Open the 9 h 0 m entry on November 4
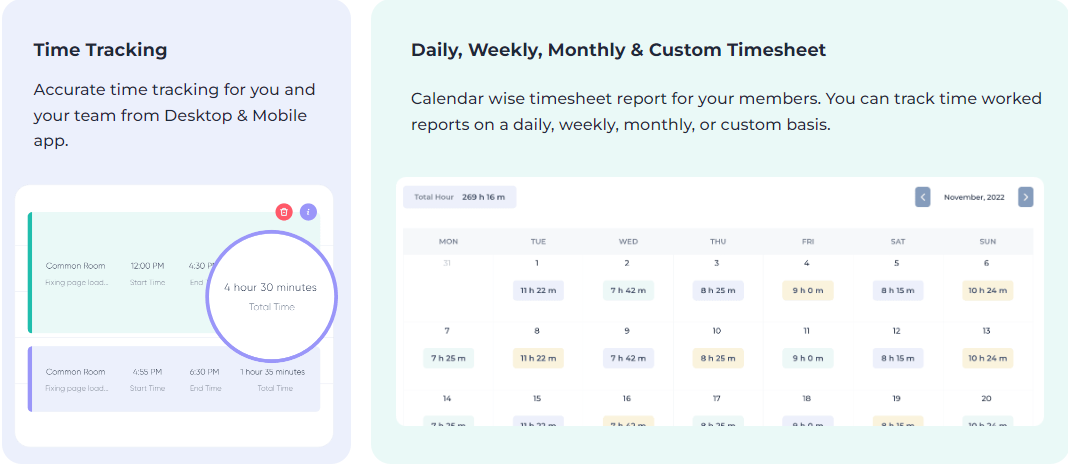The width and height of the screenshot is (1068, 464). [x=807, y=290]
